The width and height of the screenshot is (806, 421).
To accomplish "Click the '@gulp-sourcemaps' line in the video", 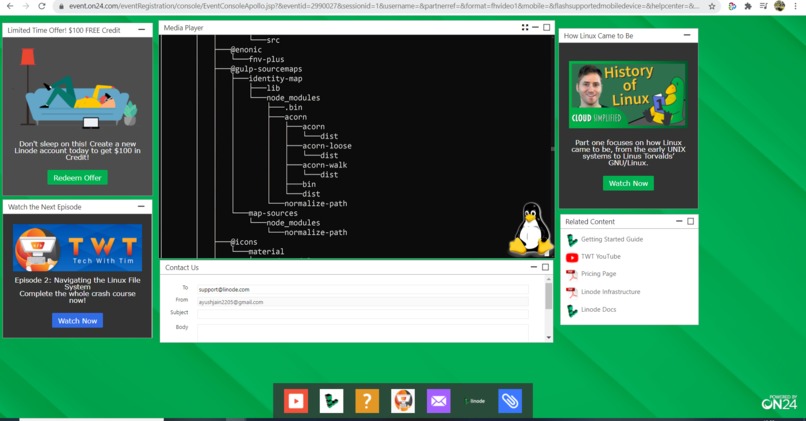I will click(266, 69).
